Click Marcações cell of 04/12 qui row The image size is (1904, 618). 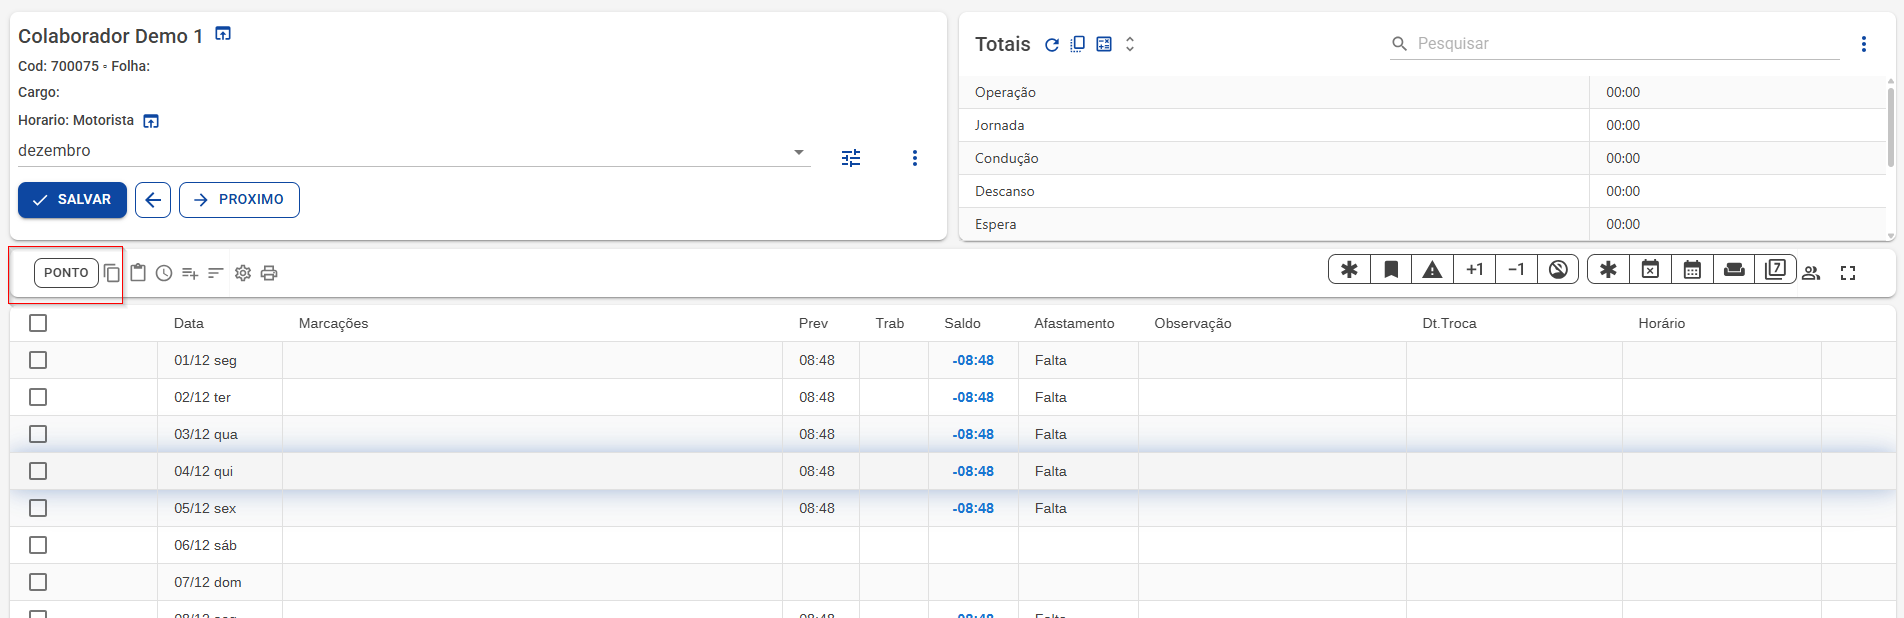point(532,471)
